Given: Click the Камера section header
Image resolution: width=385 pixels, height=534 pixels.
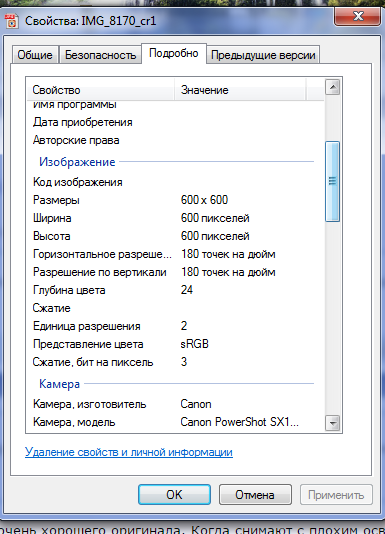Looking at the screenshot, I should (59, 384).
